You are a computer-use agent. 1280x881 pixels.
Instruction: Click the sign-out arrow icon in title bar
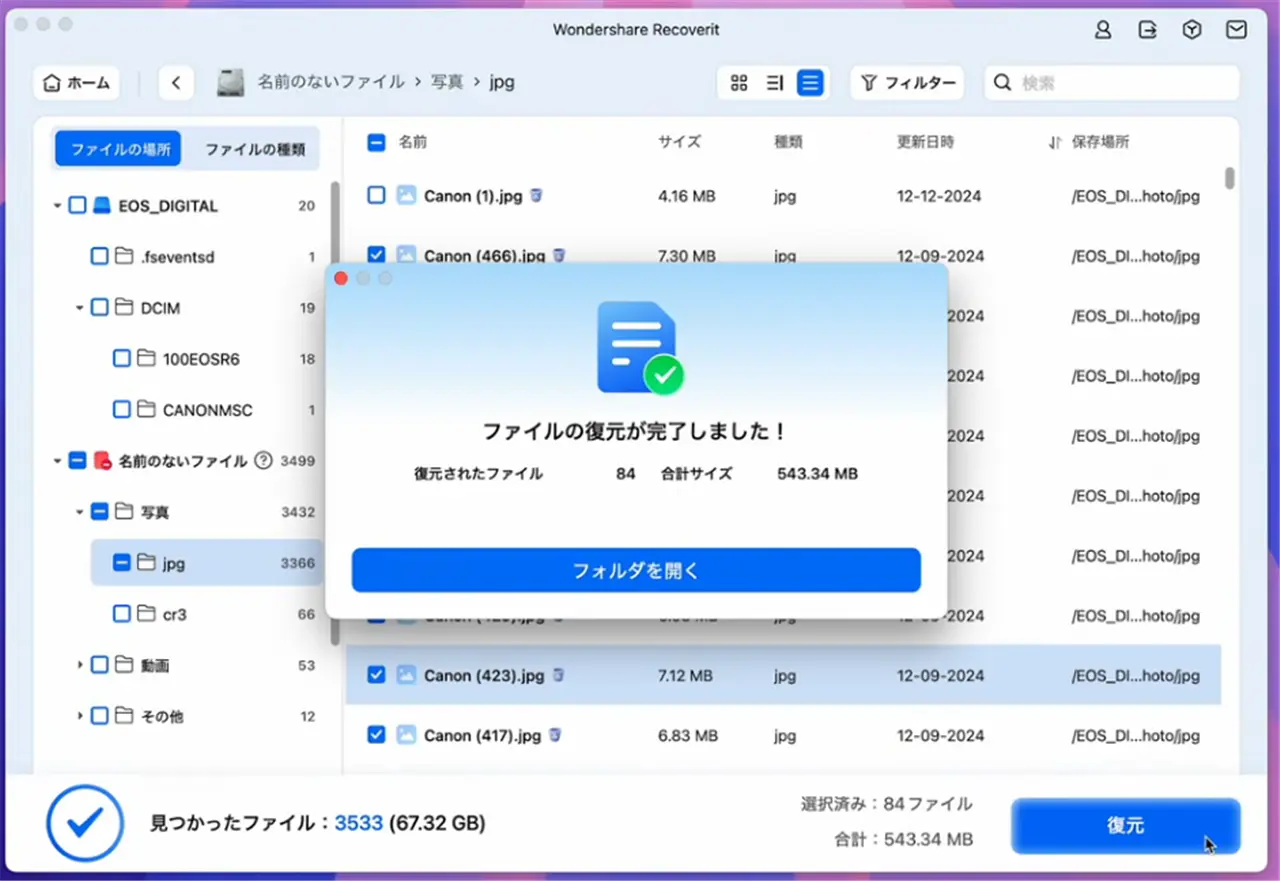pyautogui.click(x=1148, y=30)
